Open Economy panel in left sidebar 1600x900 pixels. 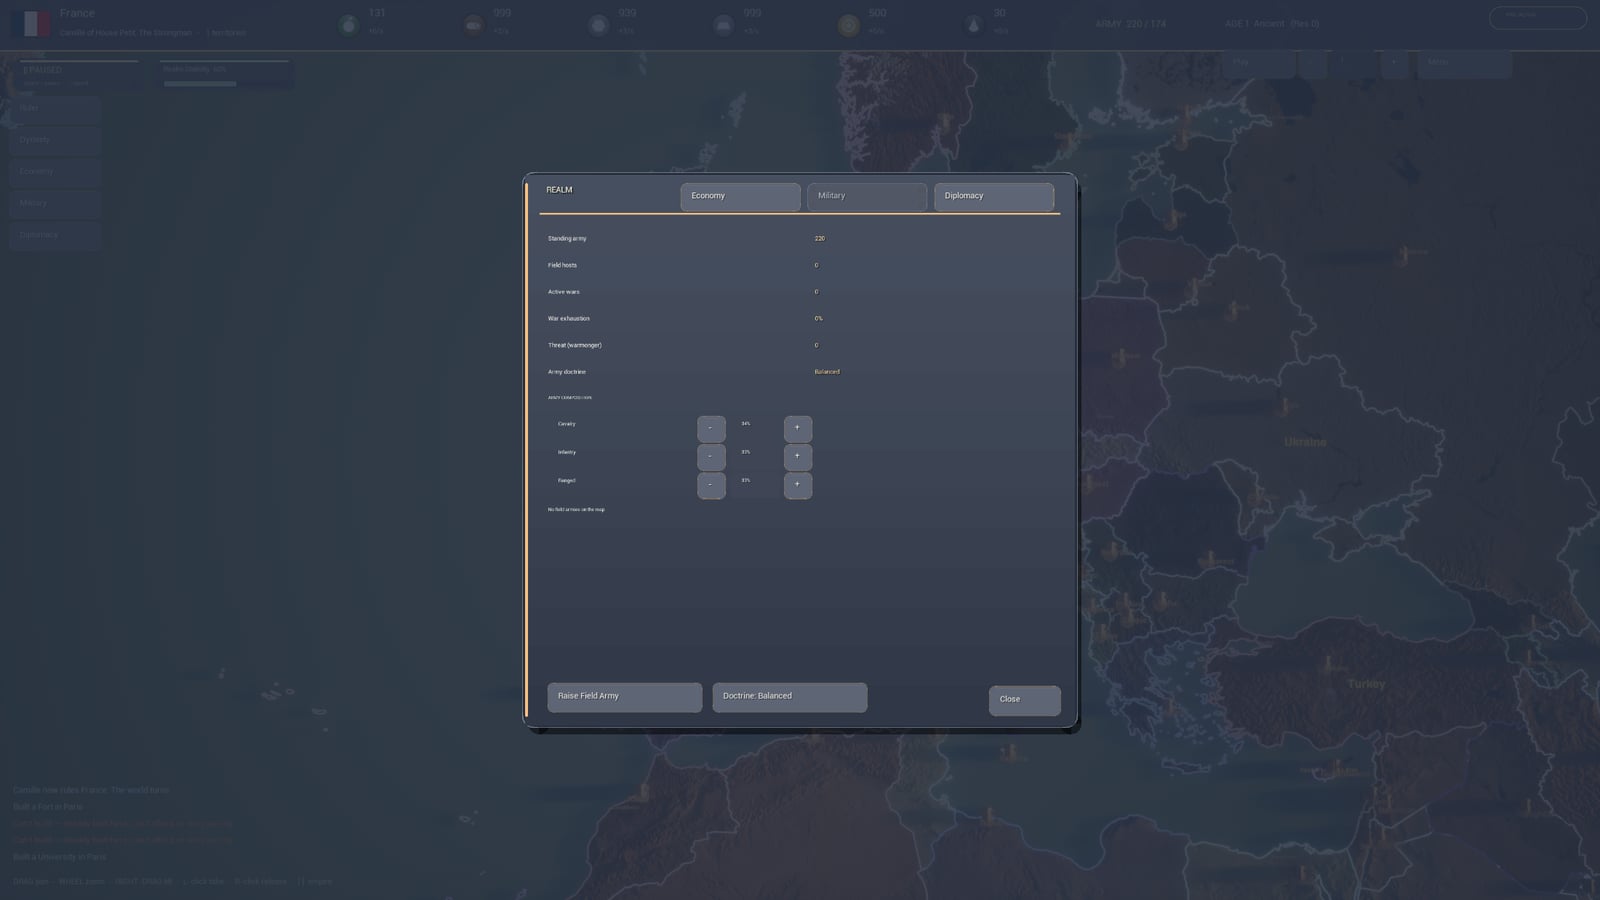pos(56,172)
